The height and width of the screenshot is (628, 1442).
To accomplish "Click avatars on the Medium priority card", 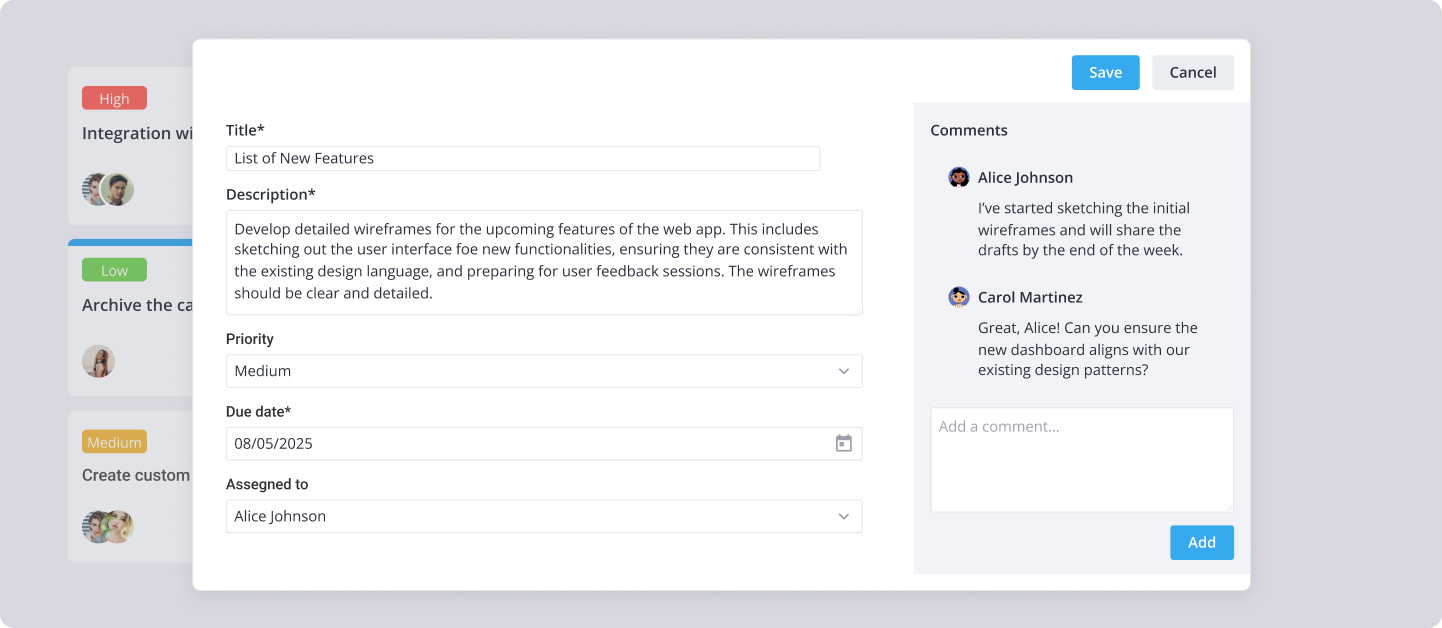I will click(x=108, y=526).
